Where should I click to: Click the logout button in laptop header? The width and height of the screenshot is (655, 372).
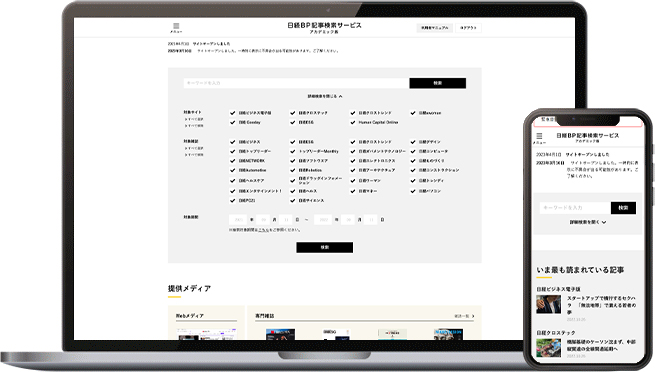tap(468, 28)
